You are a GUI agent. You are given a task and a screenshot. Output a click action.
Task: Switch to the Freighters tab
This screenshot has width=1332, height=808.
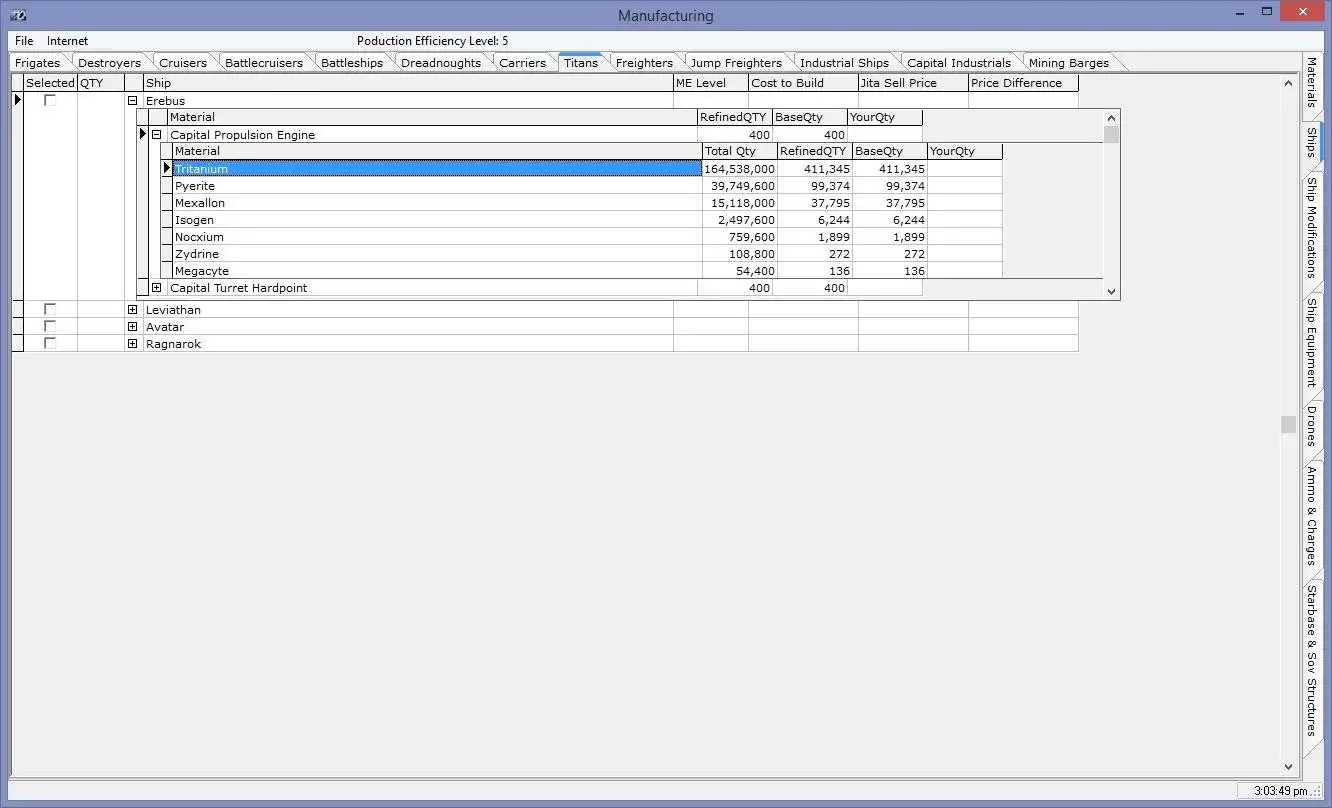[x=644, y=63]
